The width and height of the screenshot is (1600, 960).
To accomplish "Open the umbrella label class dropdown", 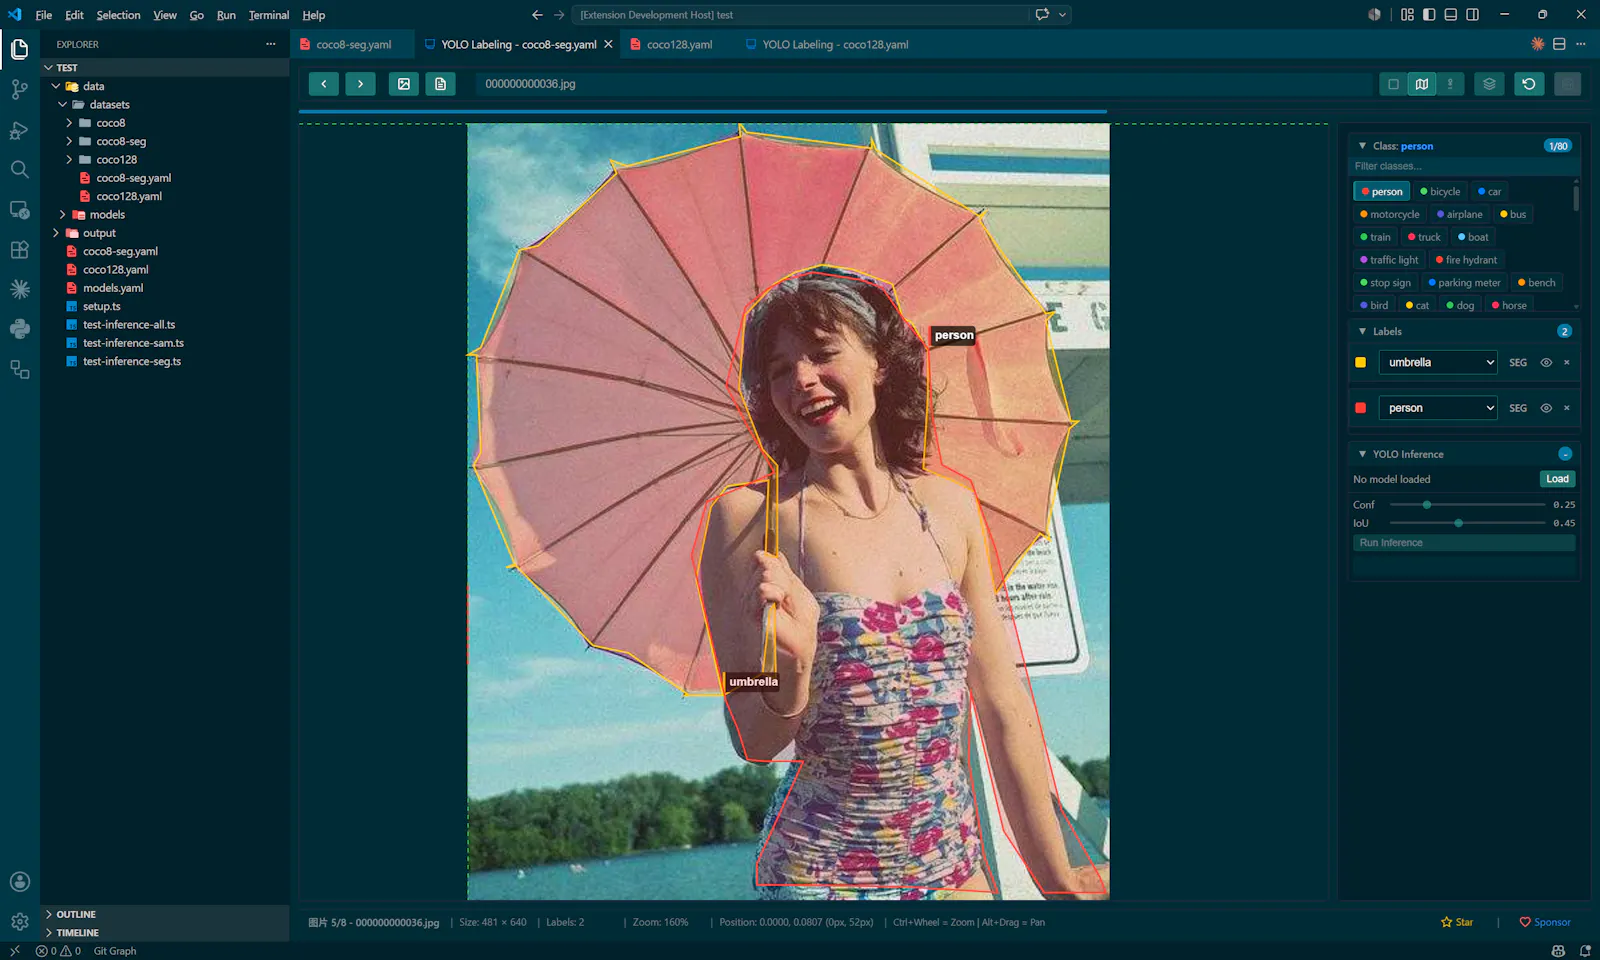I will coord(1438,363).
